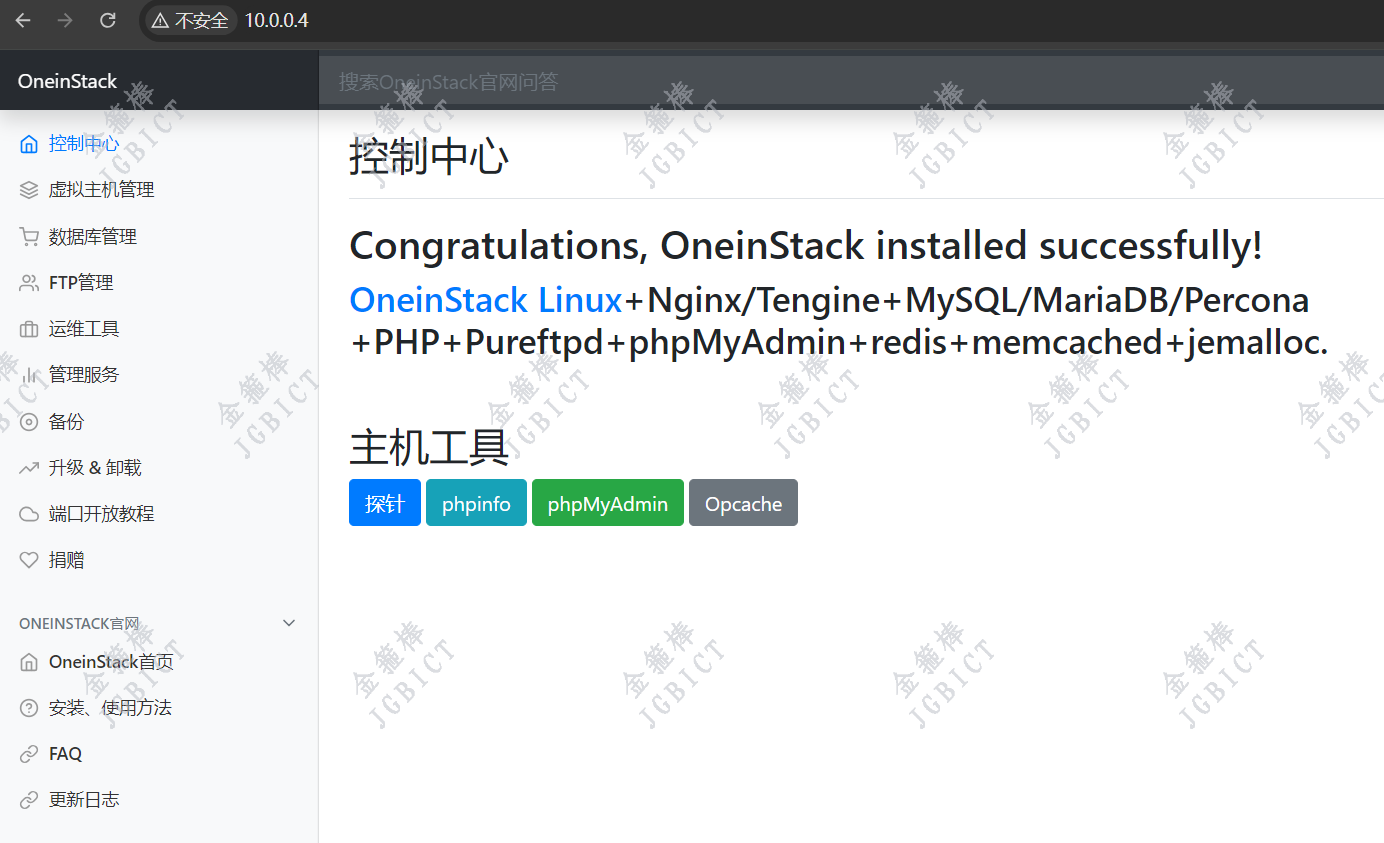Screen dimensions: 1384x843
Task: Focus the 搜索OneinStack官网问答 search field
Action: pyautogui.click(x=851, y=81)
